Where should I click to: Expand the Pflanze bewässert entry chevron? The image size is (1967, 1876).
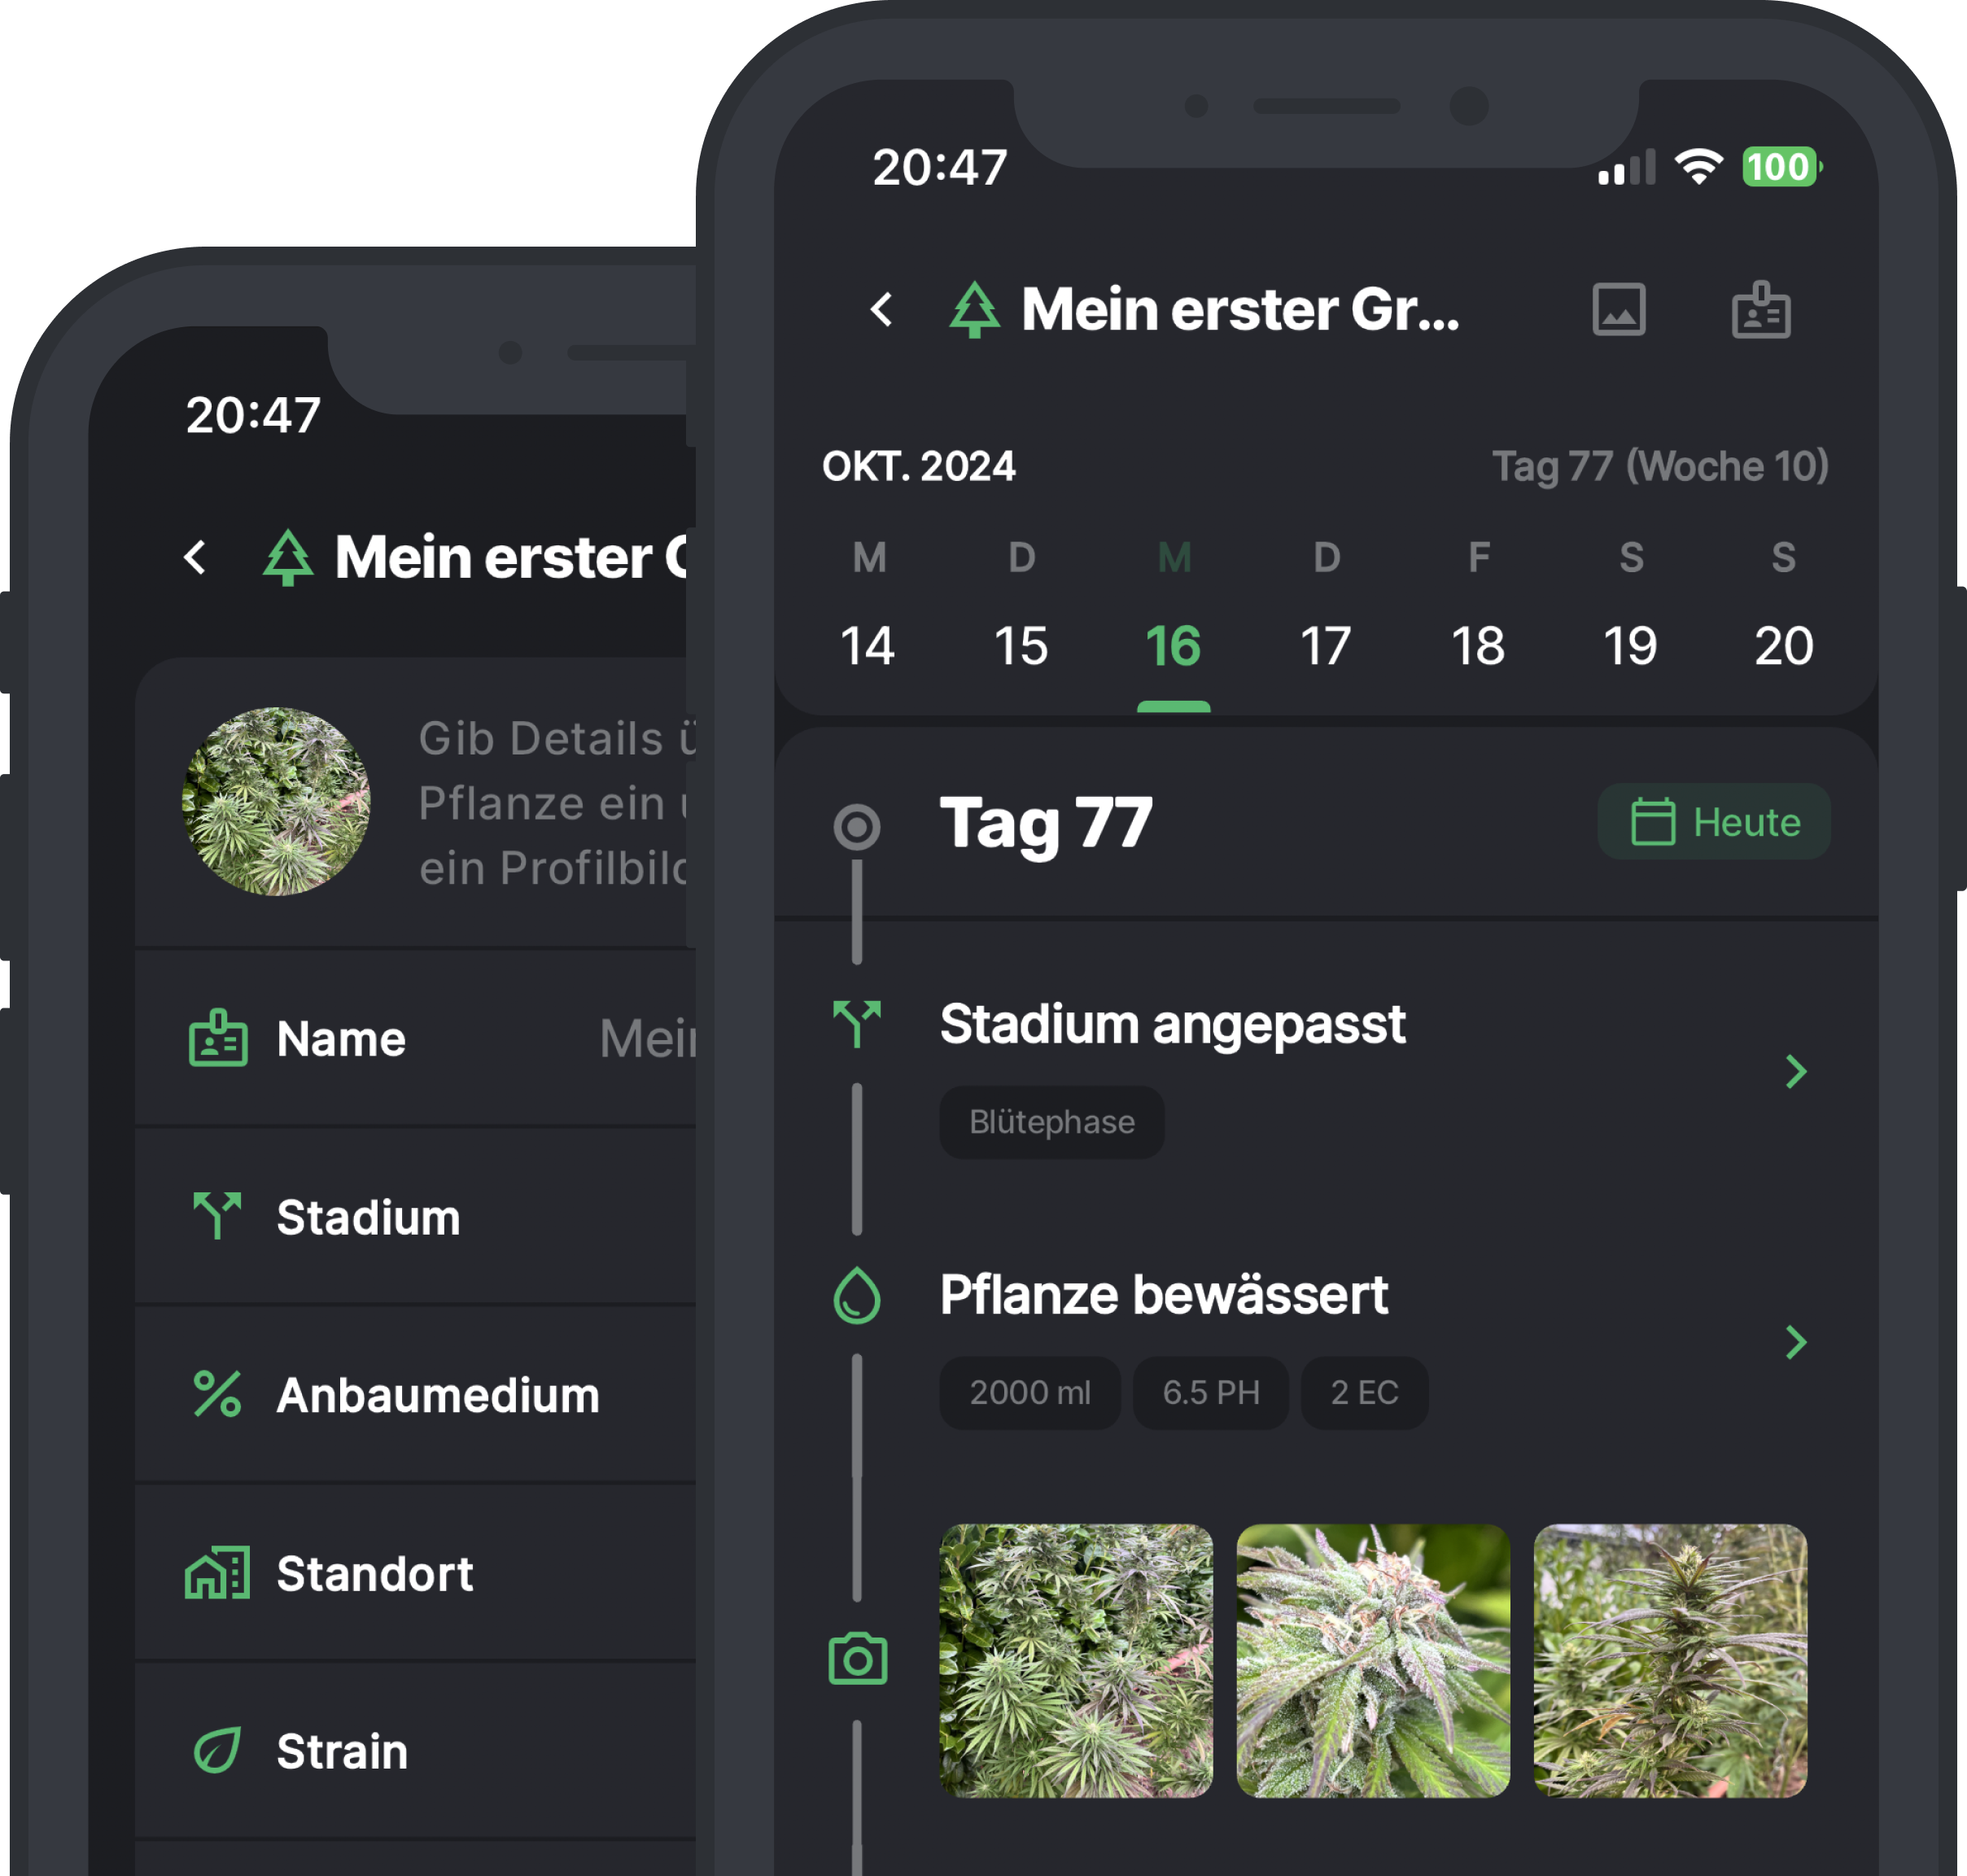pyautogui.click(x=1796, y=1342)
